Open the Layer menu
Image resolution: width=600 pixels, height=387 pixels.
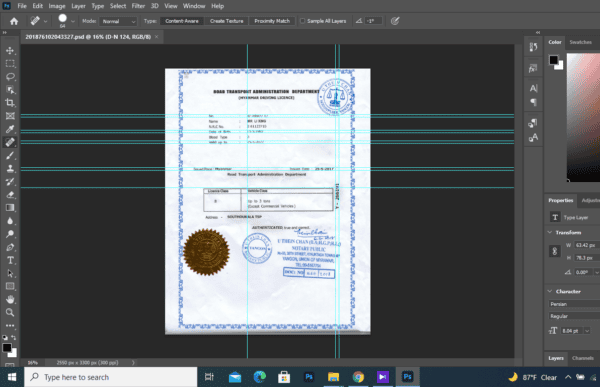(x=78, y=6)
